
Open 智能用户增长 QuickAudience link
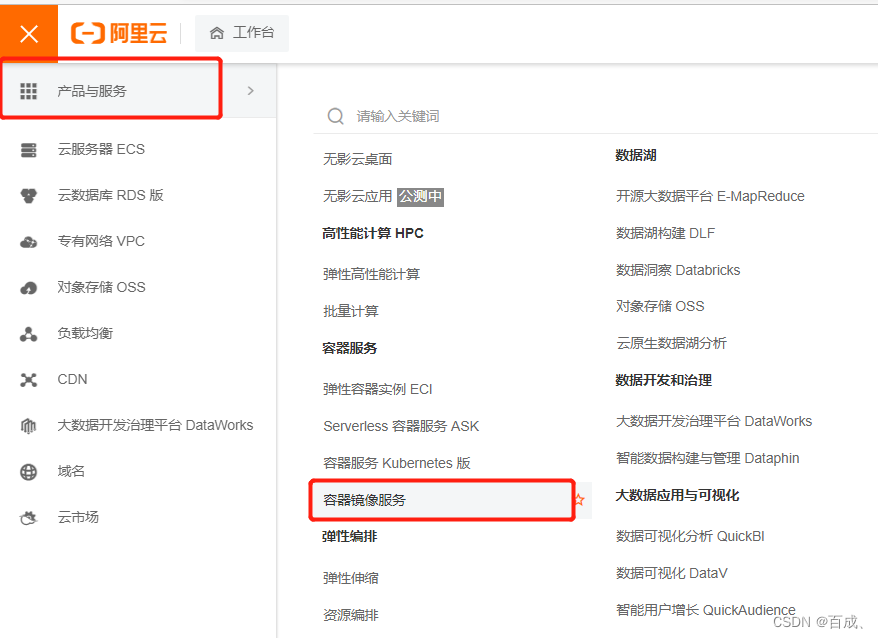click(x=706, y=610)
